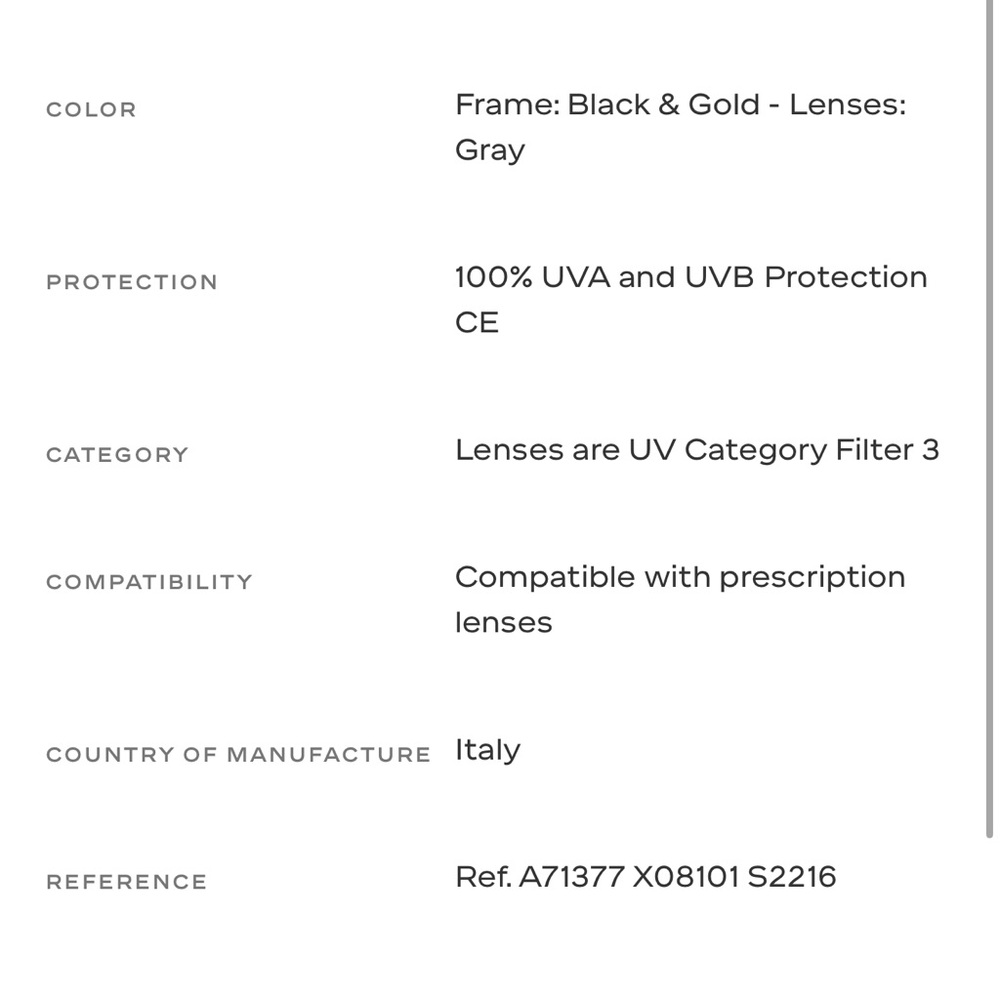Click 100% UVA and UVB Protection text
The image size is (1000, 1000).
691,277
